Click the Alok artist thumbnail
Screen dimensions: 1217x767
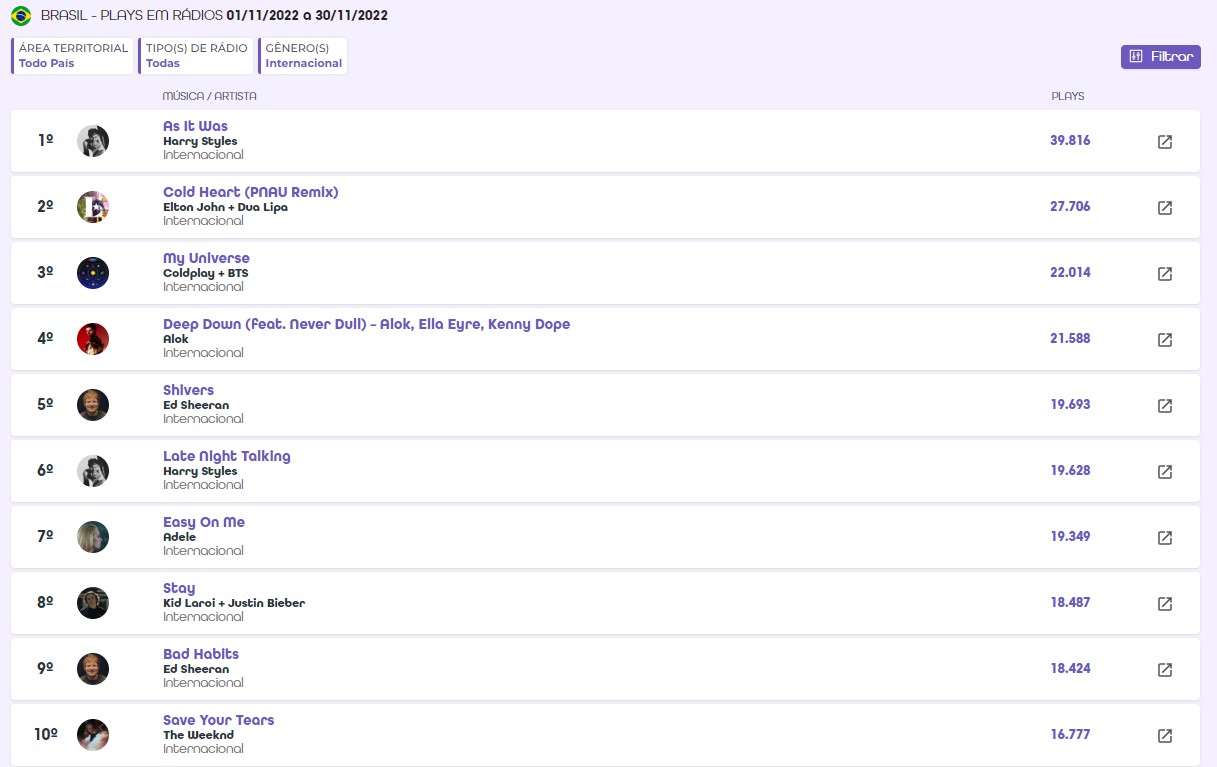tap(93, 339)
